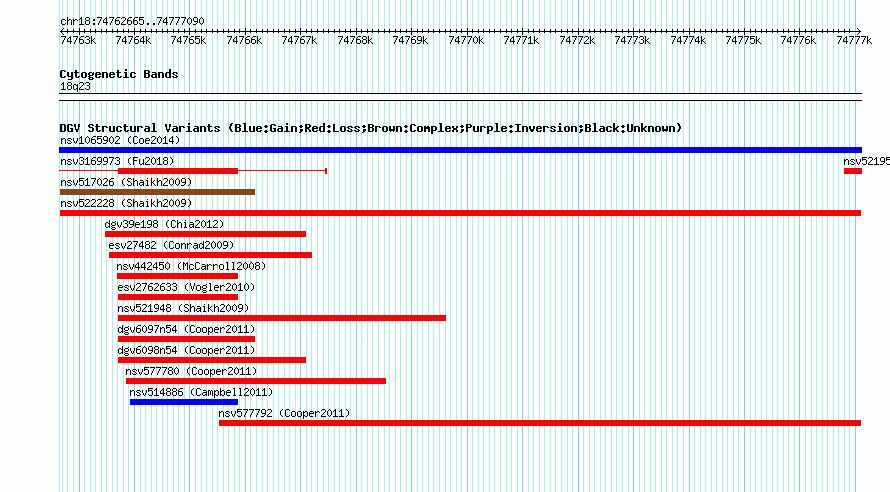890x492 pixels.
Task: Open the nsv577792 (Cooper2011) label
Action: click(284, 413)
